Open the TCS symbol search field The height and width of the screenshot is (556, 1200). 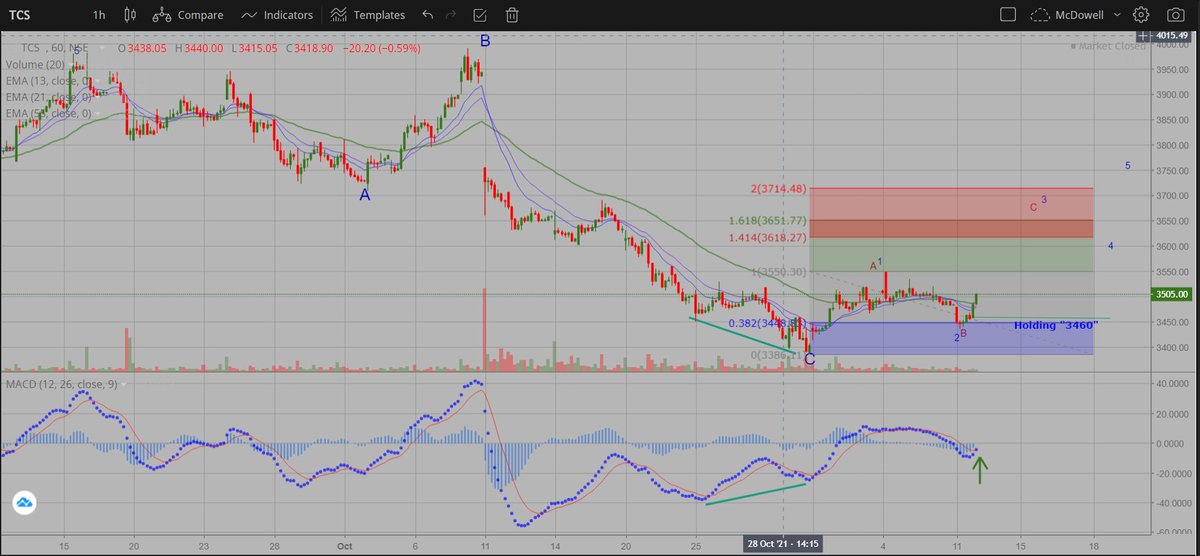[40, 15]
